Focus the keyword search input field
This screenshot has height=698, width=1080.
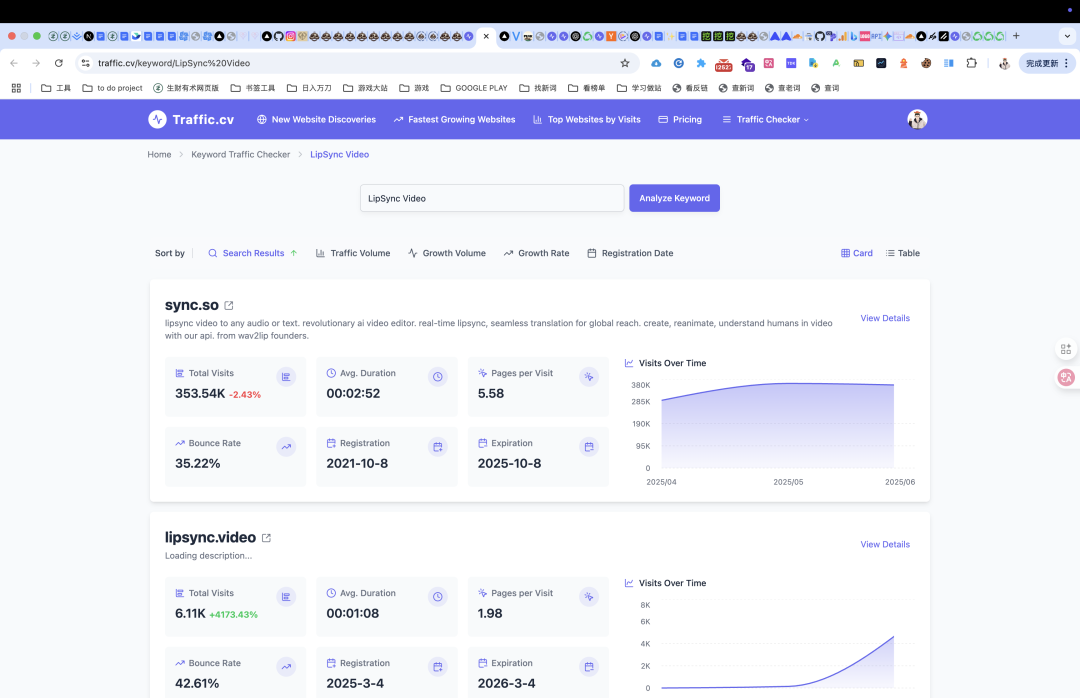[x=492, y=198]
